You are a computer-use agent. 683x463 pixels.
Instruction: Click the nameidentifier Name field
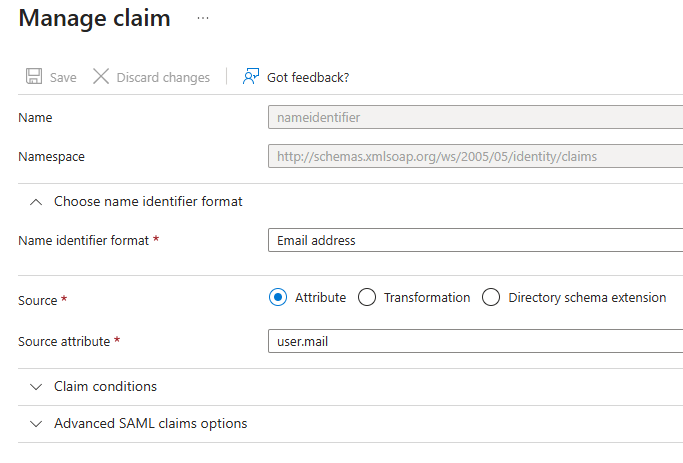(475, 117)
